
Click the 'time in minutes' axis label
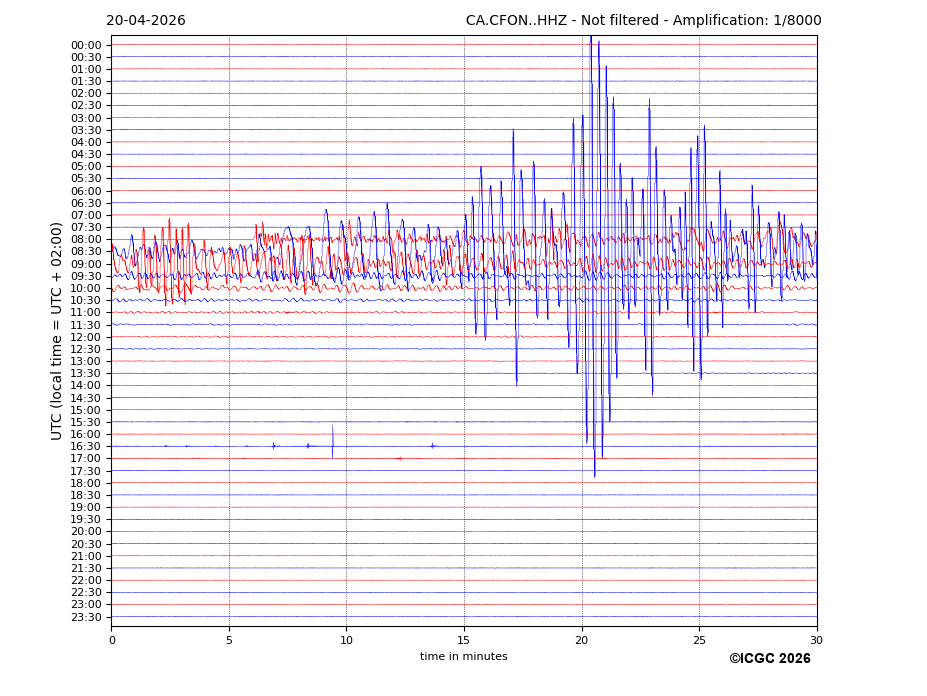click(463, 657)
